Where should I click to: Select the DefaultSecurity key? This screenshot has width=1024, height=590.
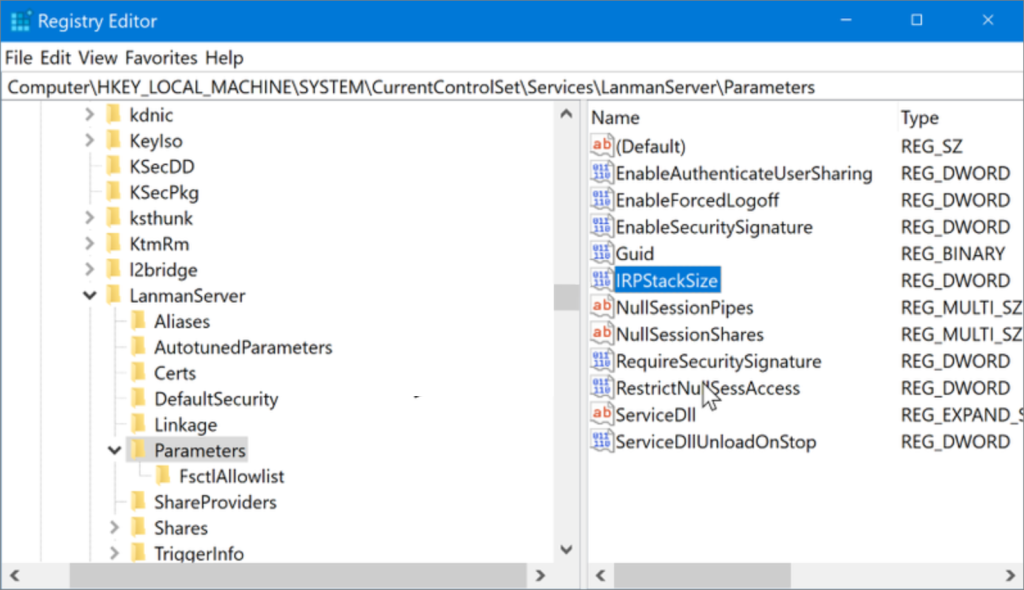(216, 399)
